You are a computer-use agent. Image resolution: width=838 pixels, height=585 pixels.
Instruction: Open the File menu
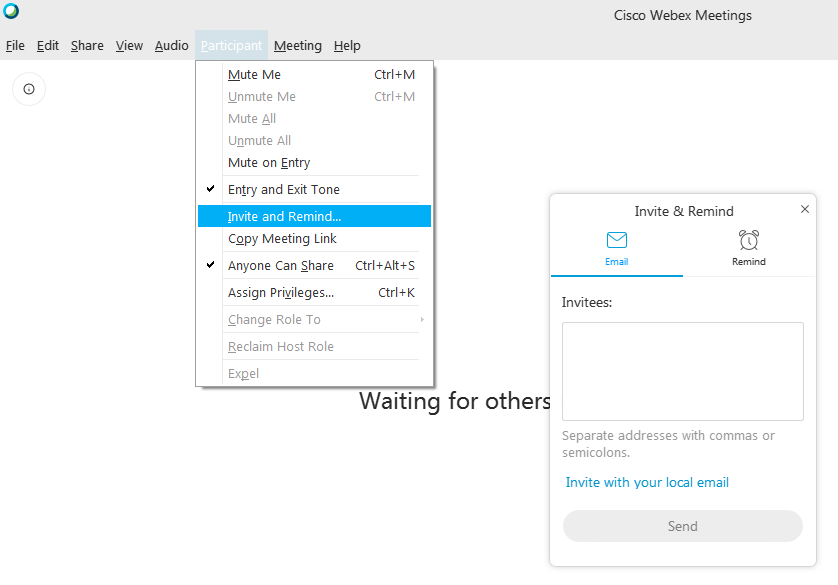15,45
